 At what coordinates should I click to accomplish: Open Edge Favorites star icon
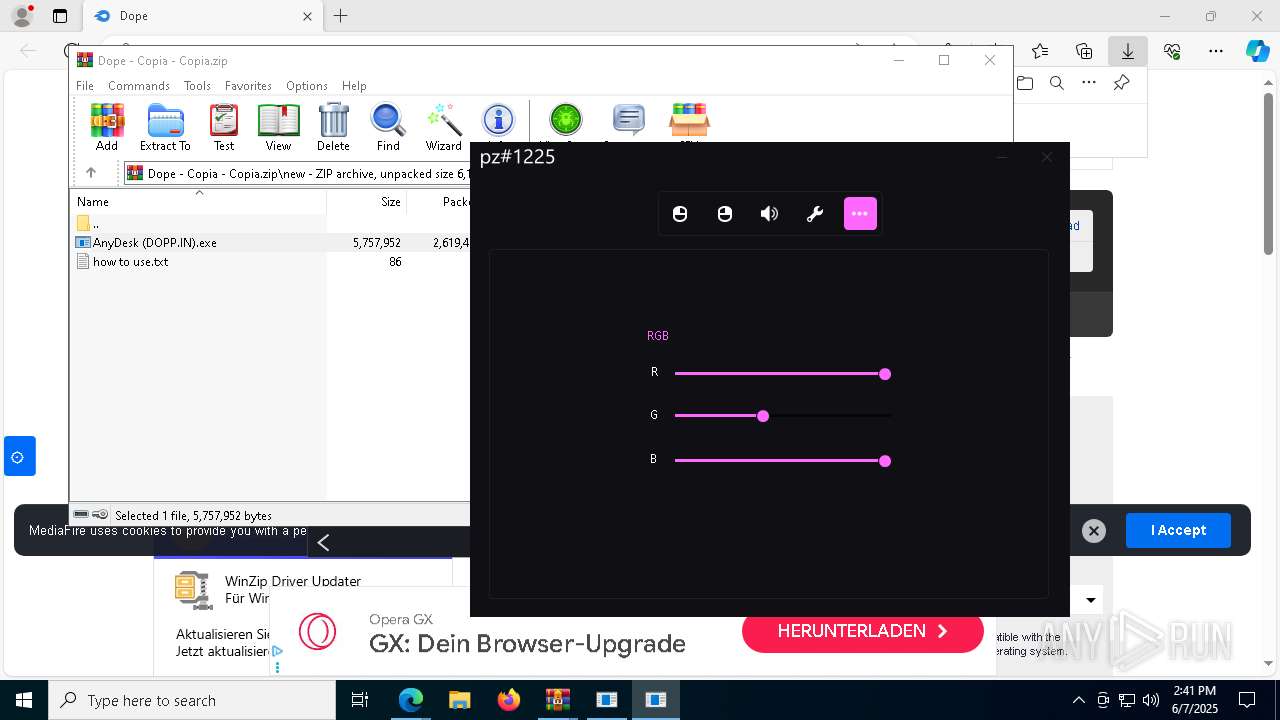[1040, 51]
